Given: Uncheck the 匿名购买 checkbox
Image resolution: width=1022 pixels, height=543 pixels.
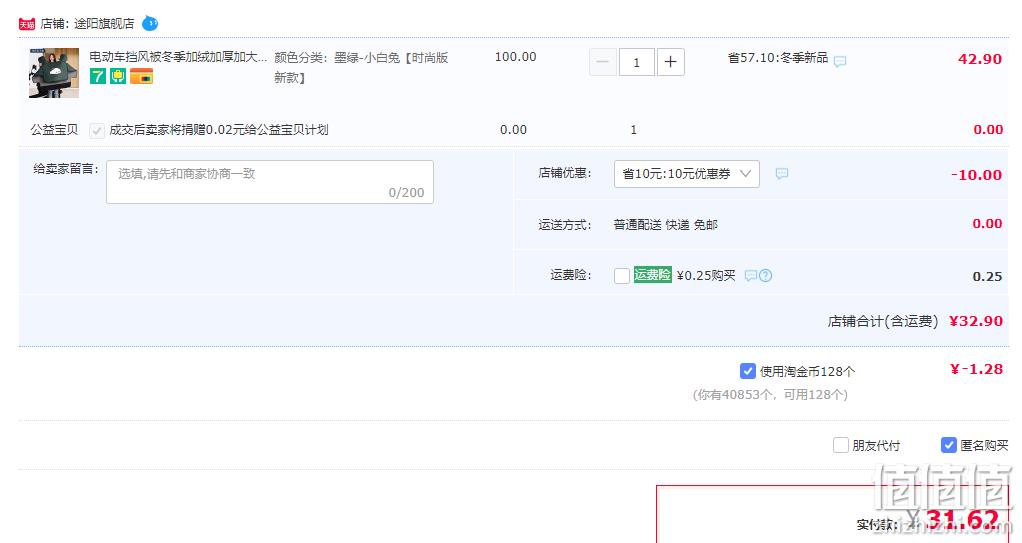Looking at the screenshot, I should coord(949,445).
